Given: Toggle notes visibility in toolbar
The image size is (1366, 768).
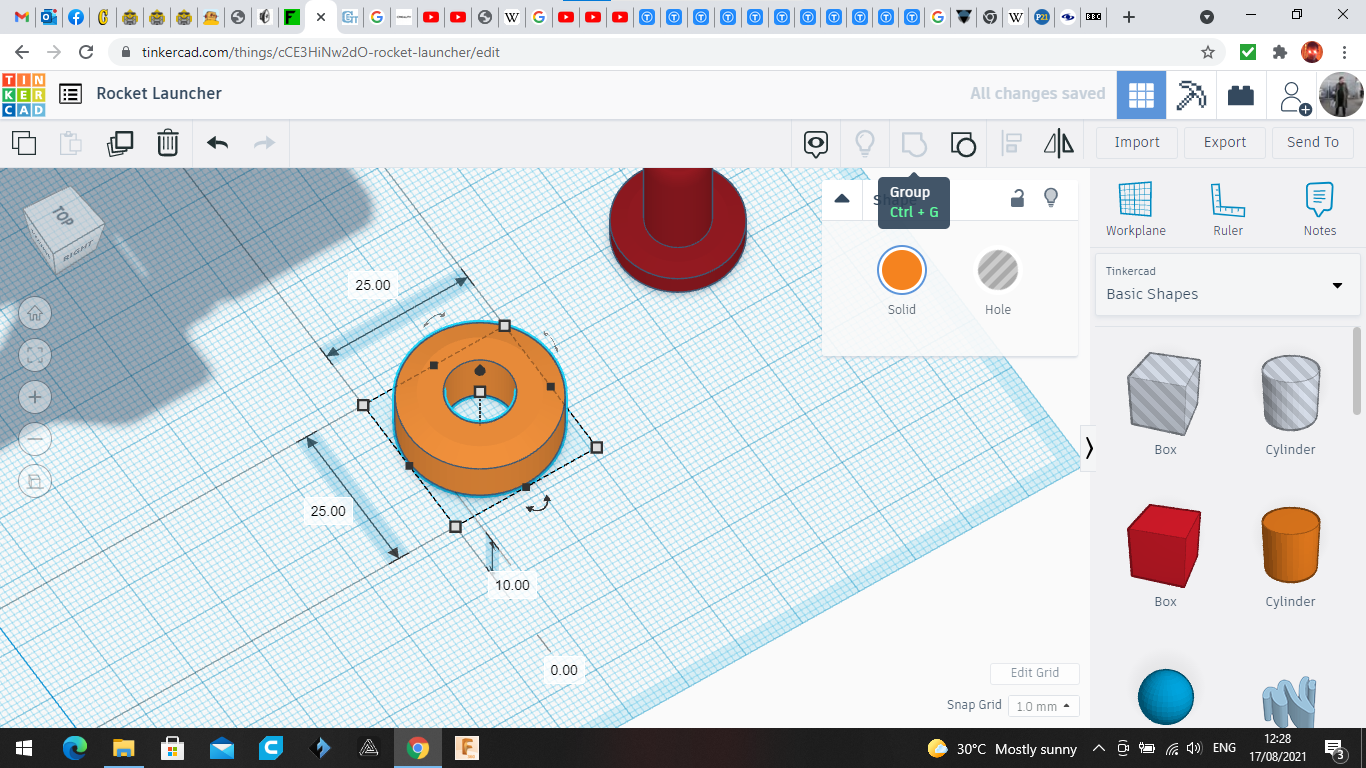Looking at the screenshot, I should coord(816,144).
